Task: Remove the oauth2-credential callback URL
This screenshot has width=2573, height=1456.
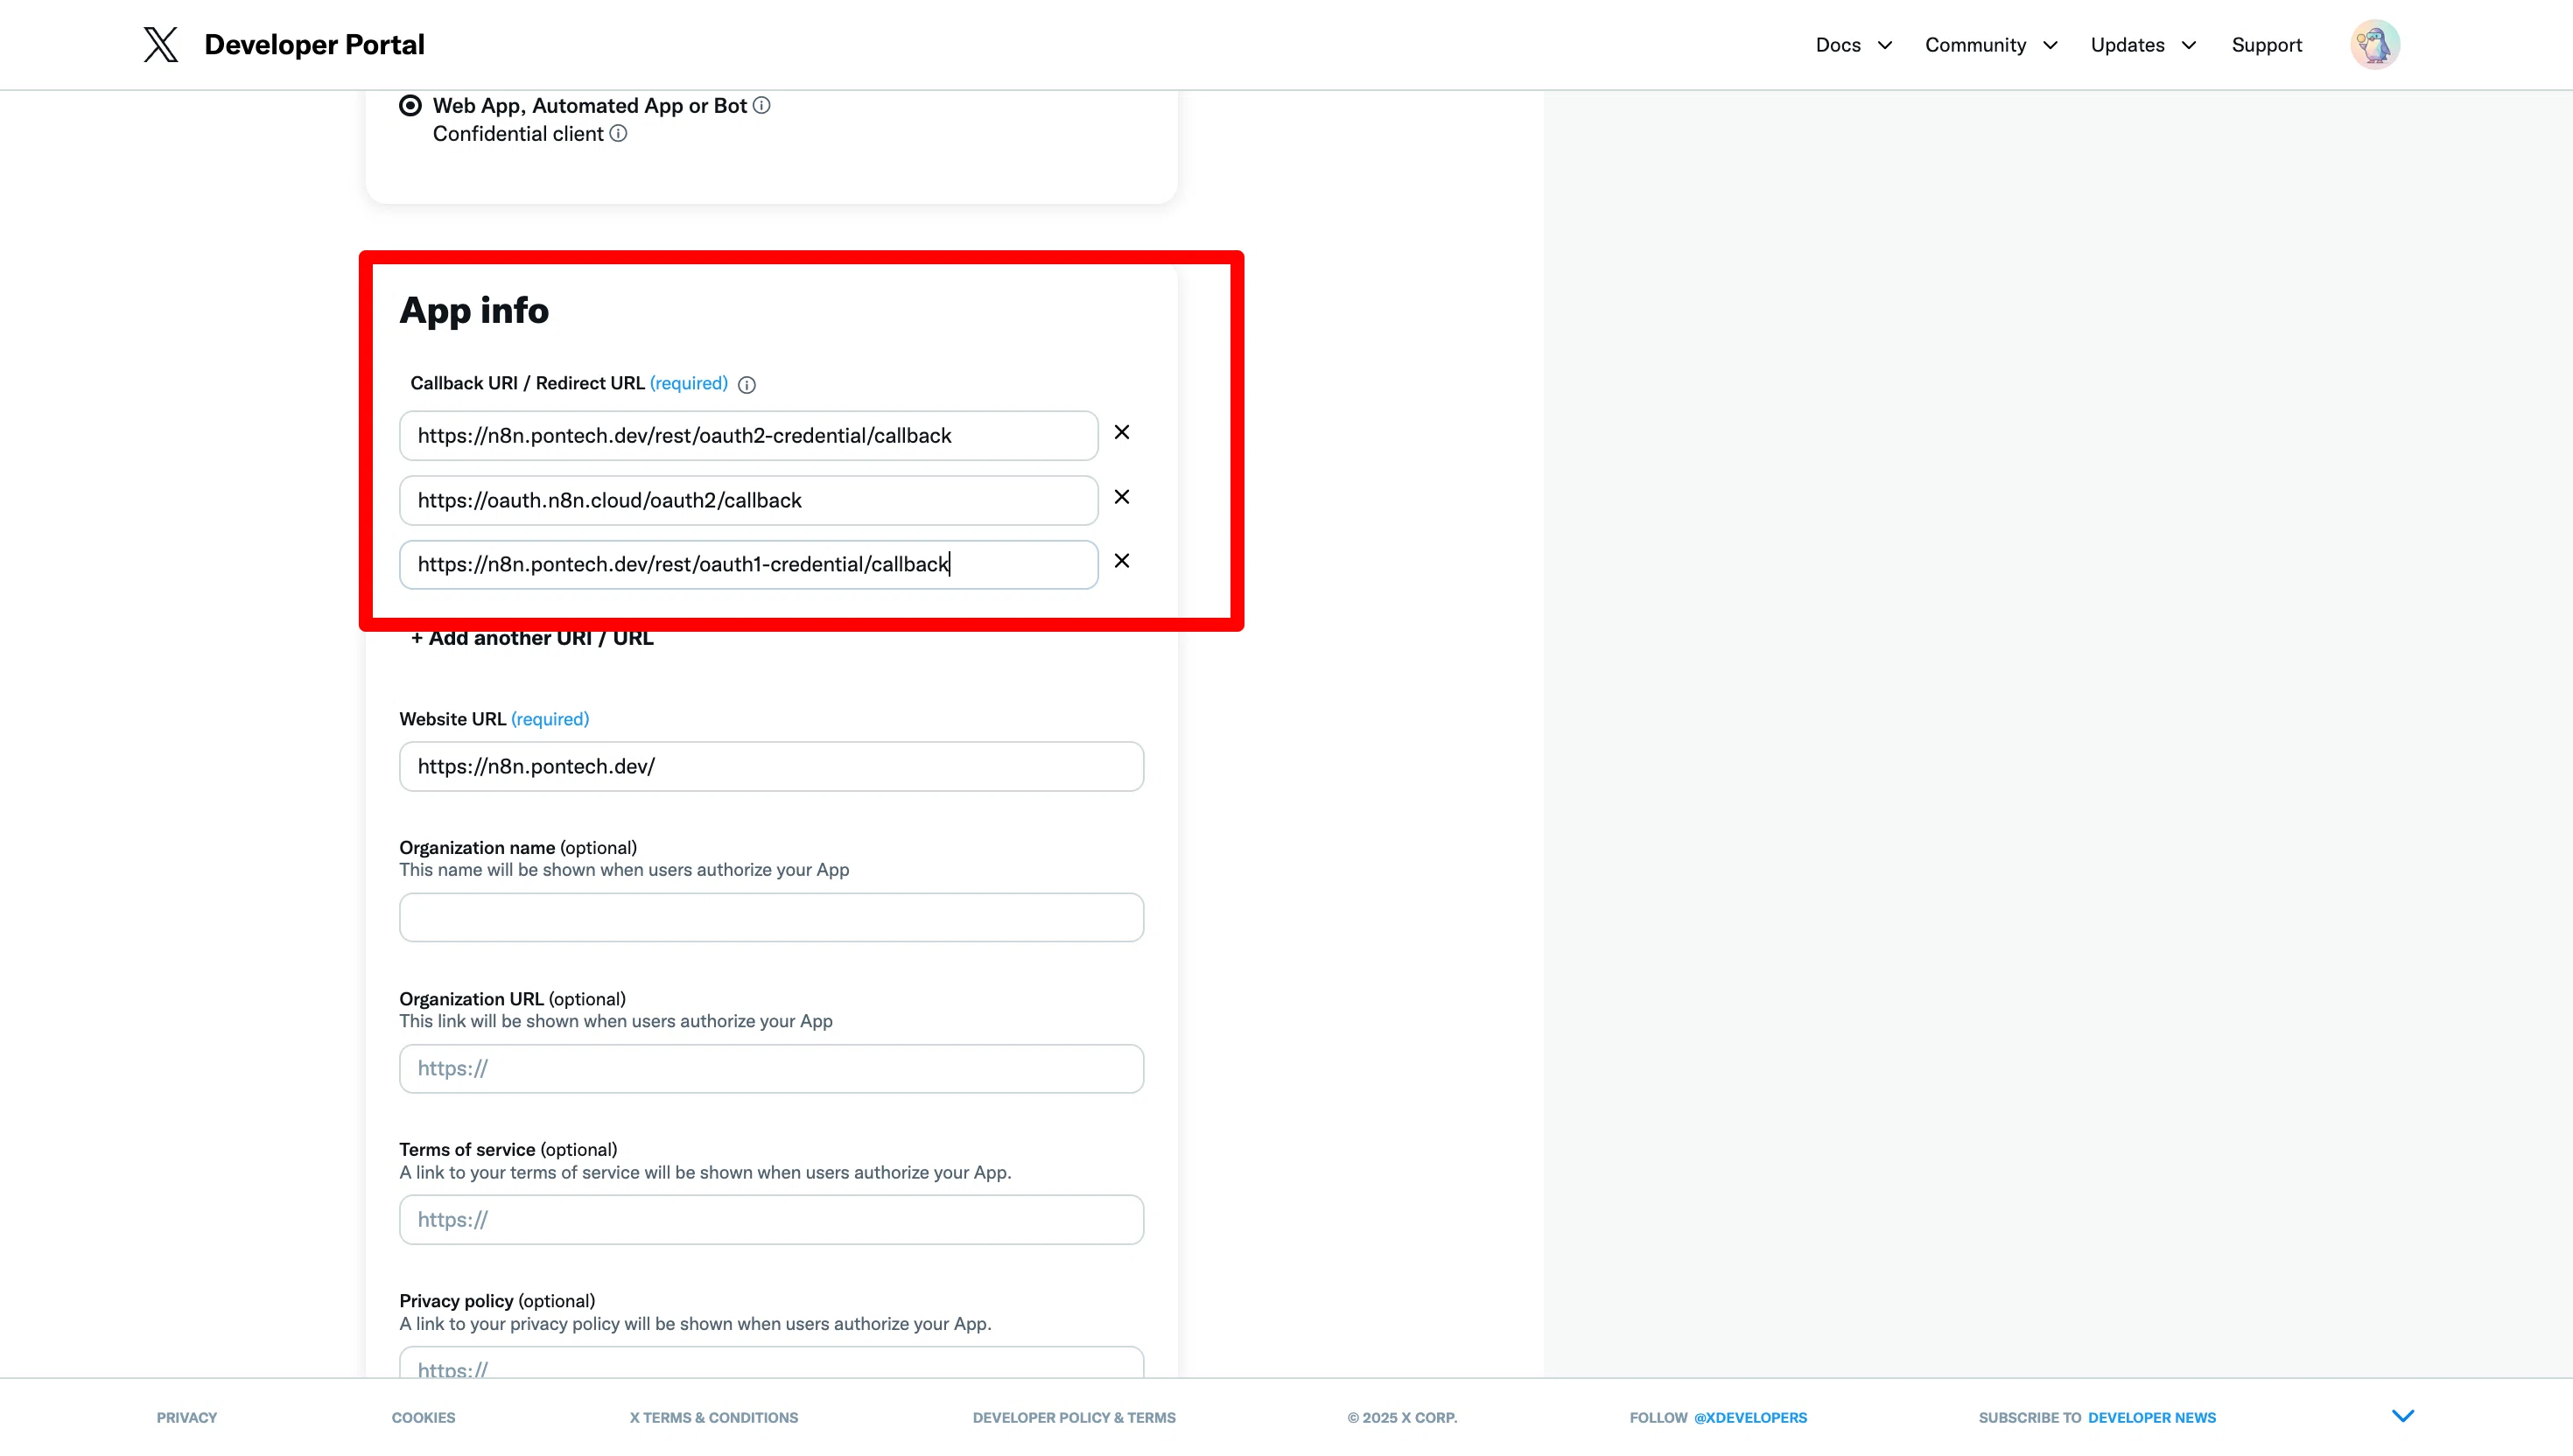Action: (1122, 432)
